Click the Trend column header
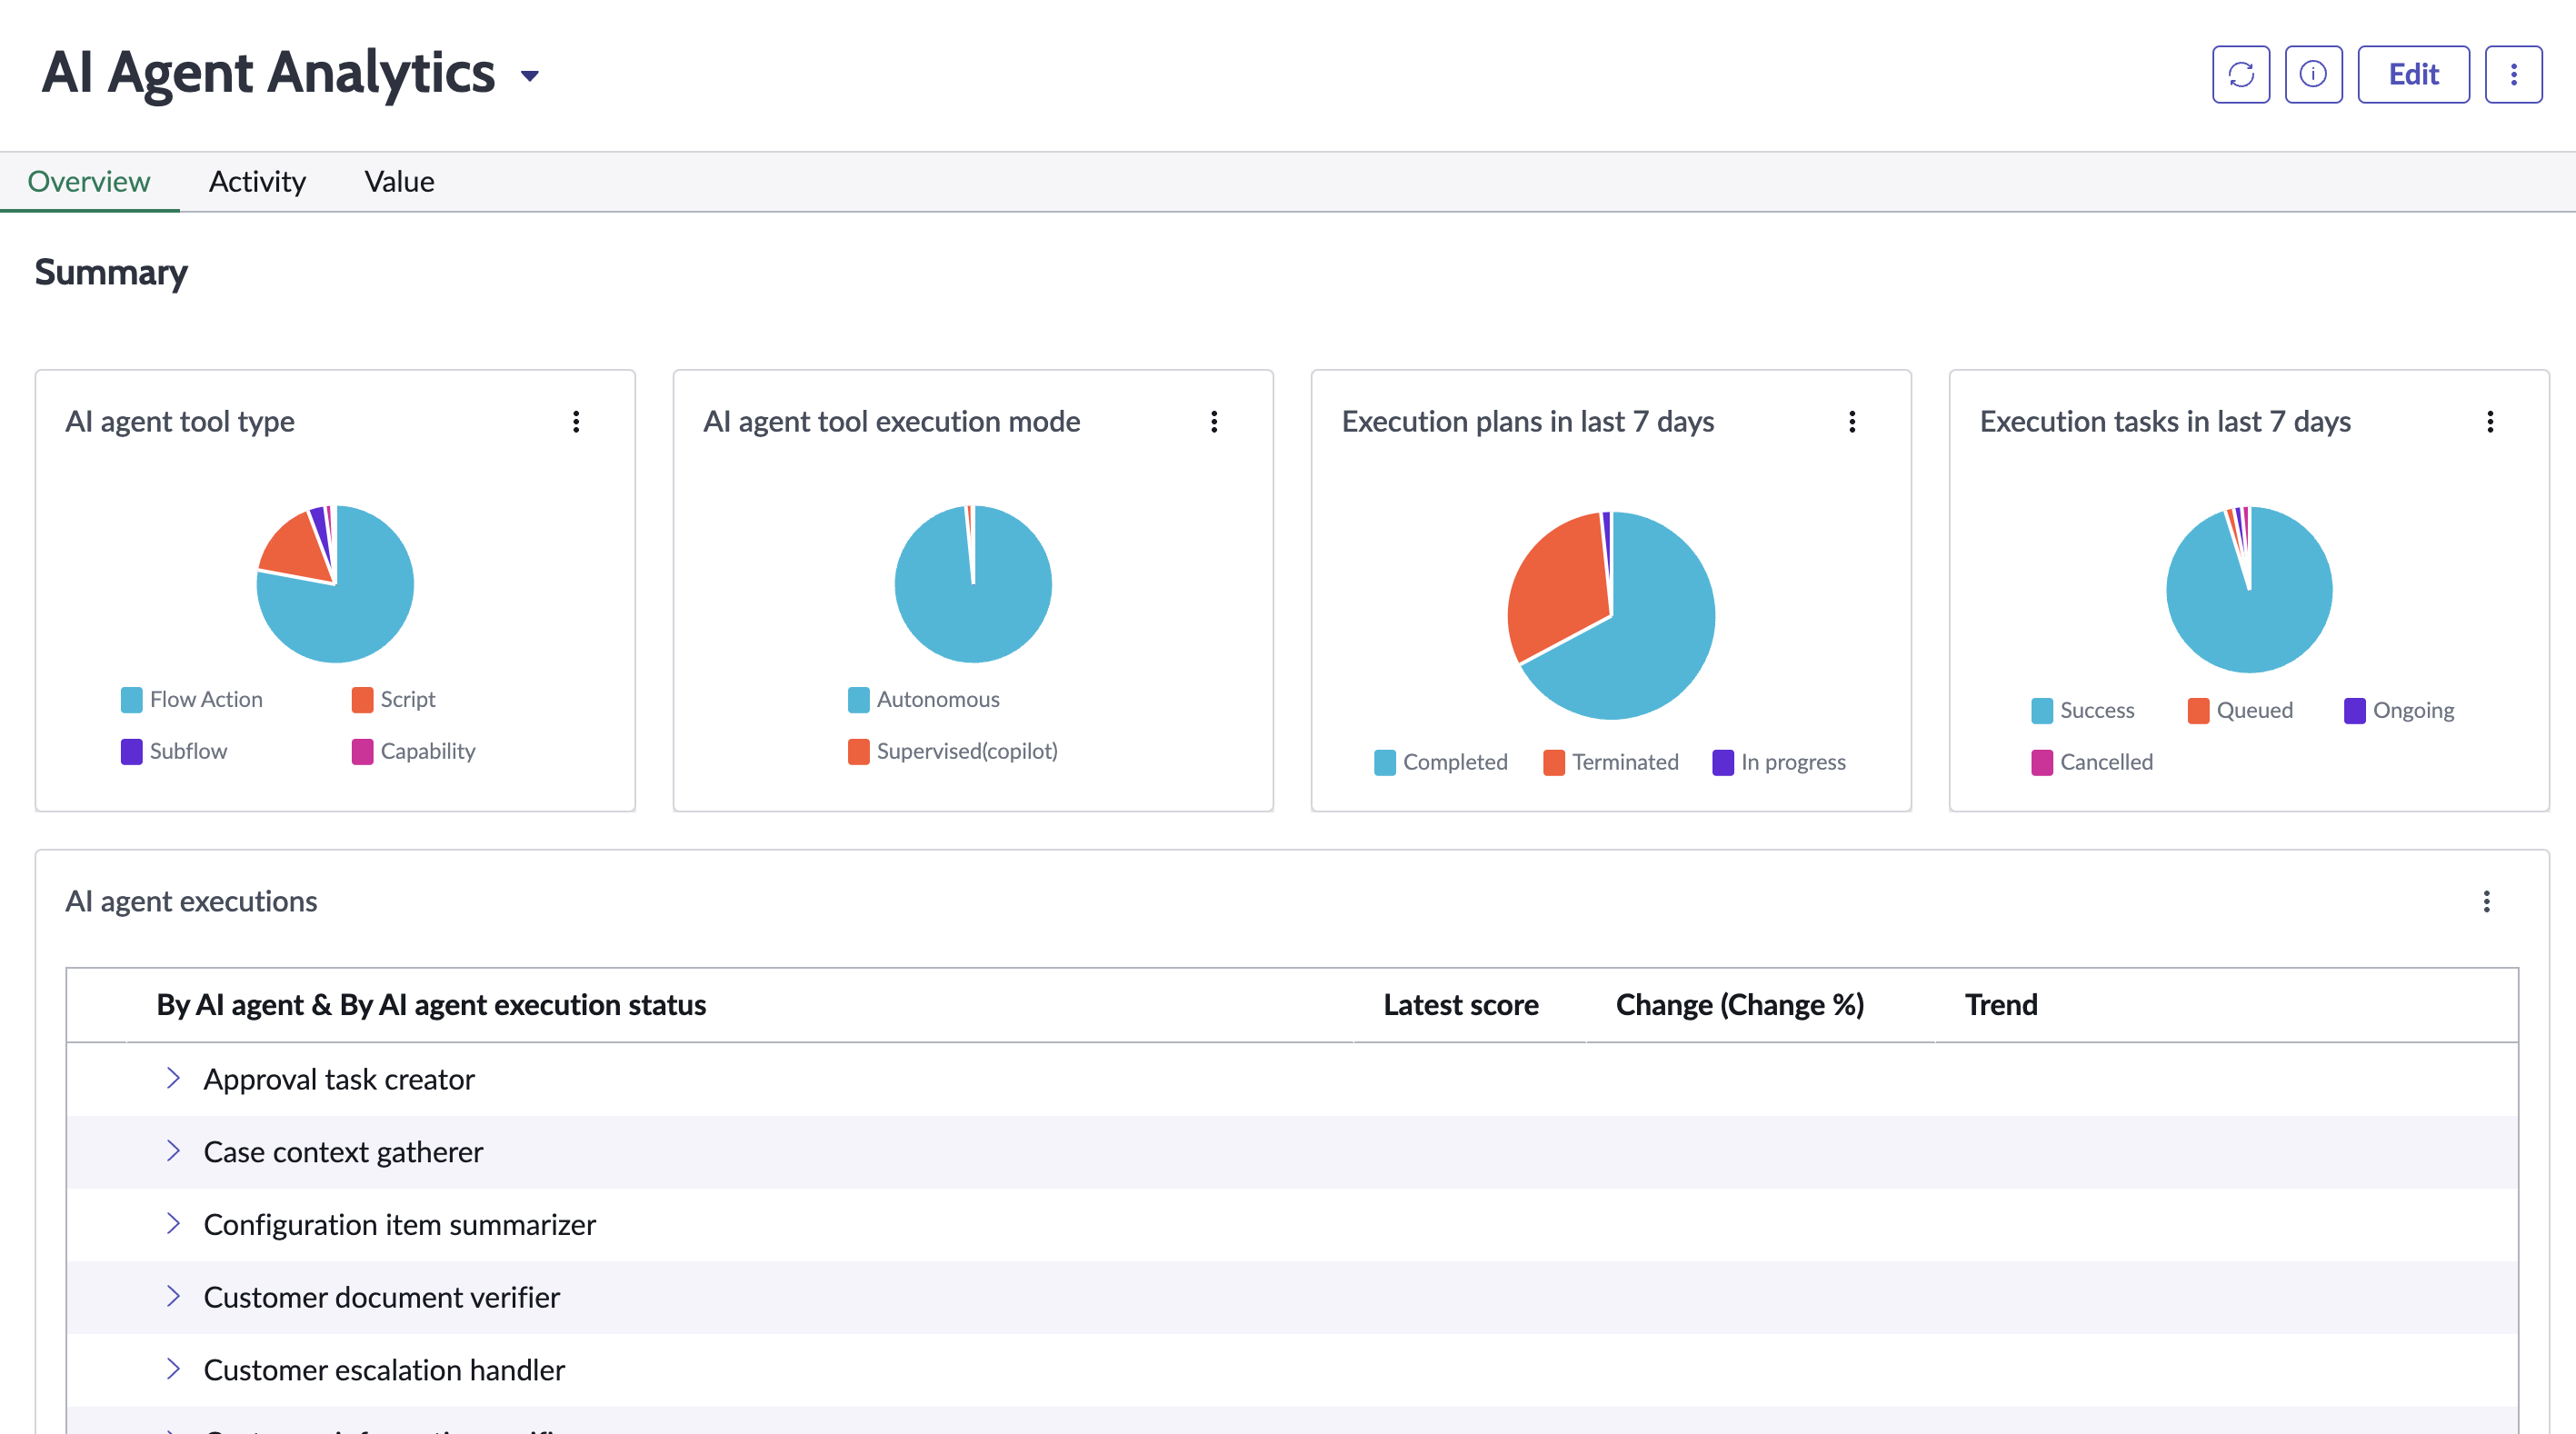2576x1434 pixels. (x=2001, y=1005)
